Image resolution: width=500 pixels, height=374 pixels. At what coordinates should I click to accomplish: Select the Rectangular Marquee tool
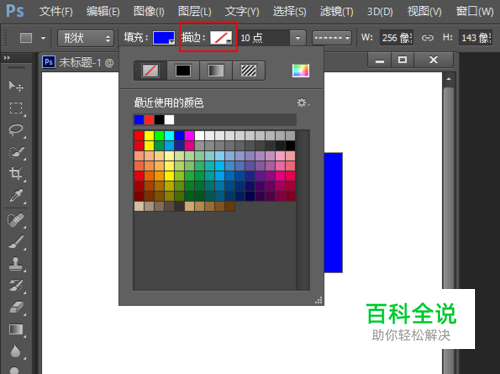[x=16, y=108]
